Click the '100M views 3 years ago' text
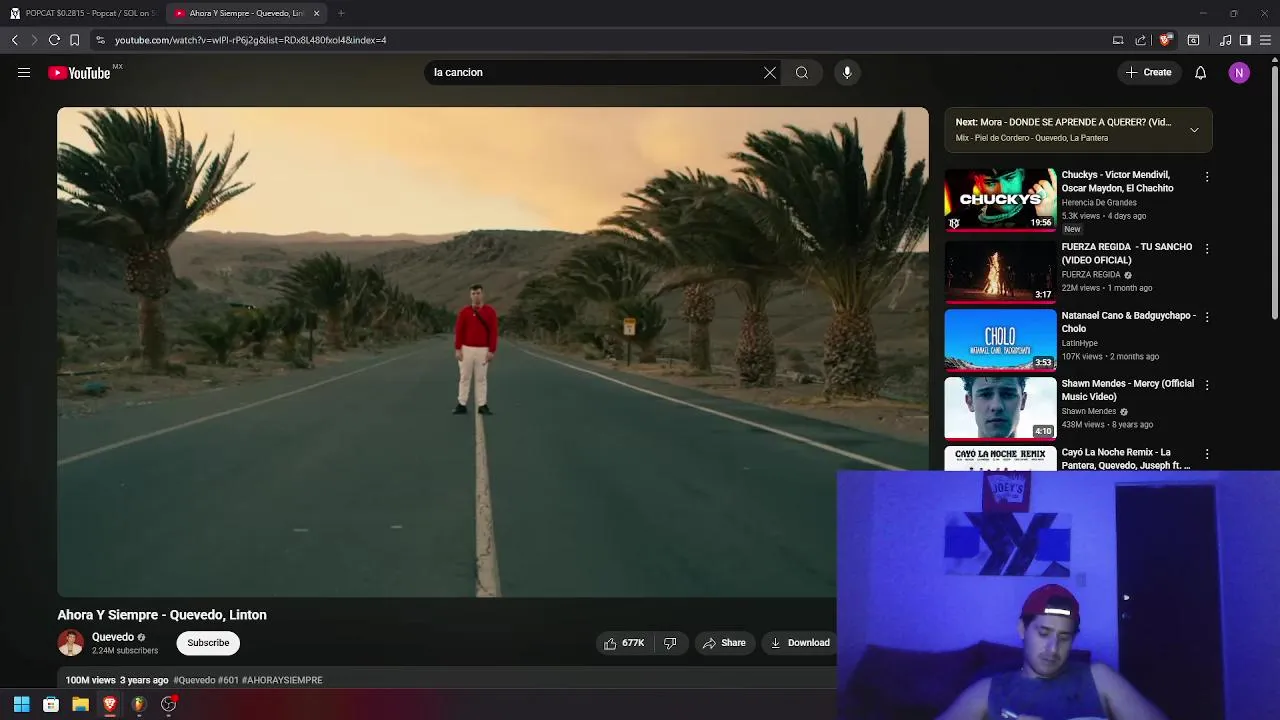The height and width of the screenshot is (720, 1280). point(117,680)
